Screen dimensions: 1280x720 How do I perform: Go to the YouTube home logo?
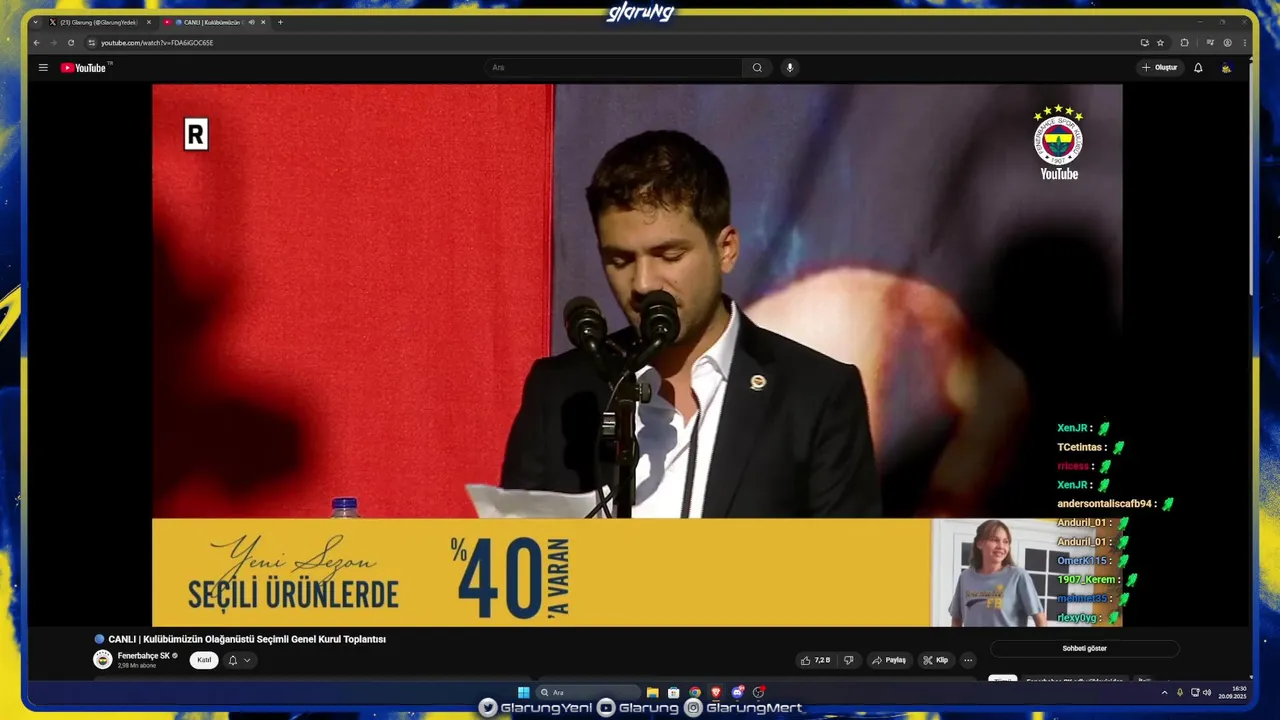pyautogui.click(x=83, y=68)
